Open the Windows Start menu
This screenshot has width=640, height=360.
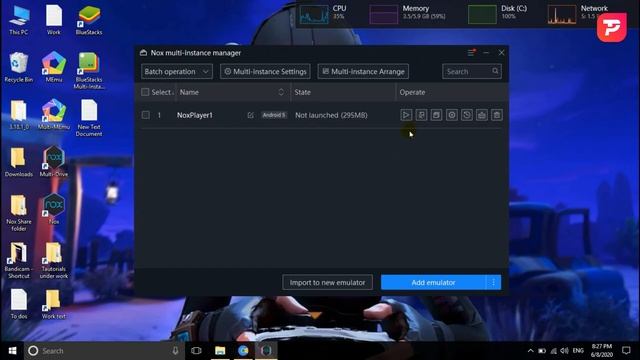(12, 351)
